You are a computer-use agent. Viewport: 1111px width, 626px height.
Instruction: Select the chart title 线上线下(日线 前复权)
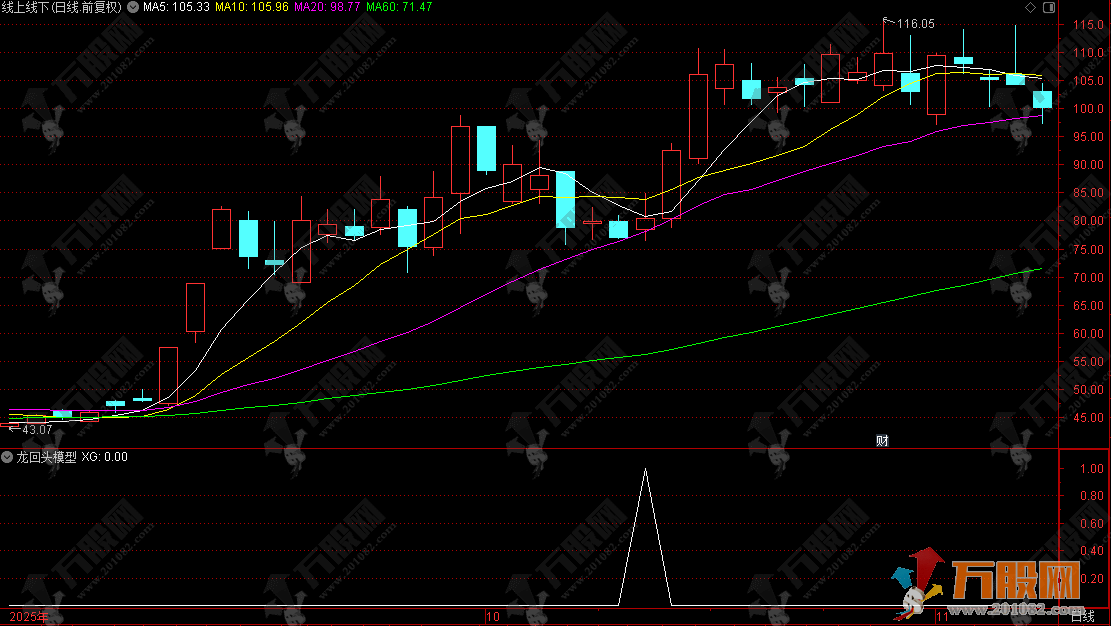62,7
